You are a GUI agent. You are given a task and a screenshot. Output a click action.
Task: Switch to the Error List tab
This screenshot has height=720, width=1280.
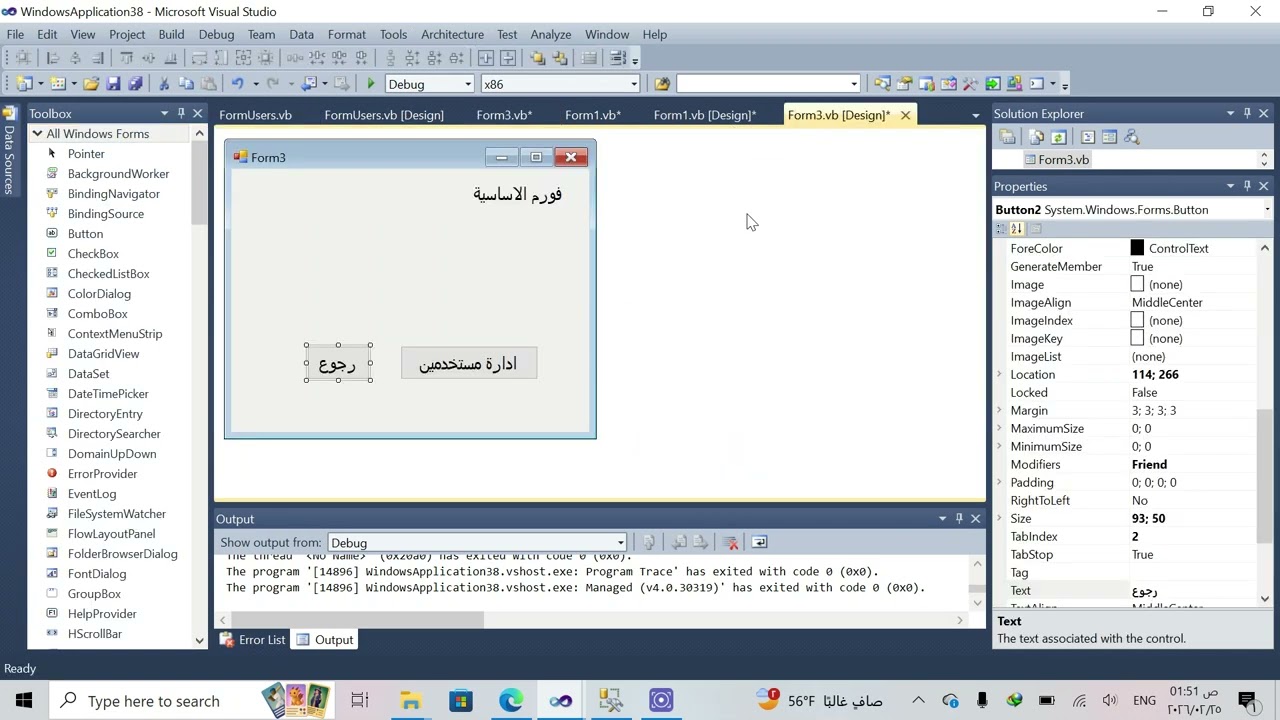click(x=252, y=640)
